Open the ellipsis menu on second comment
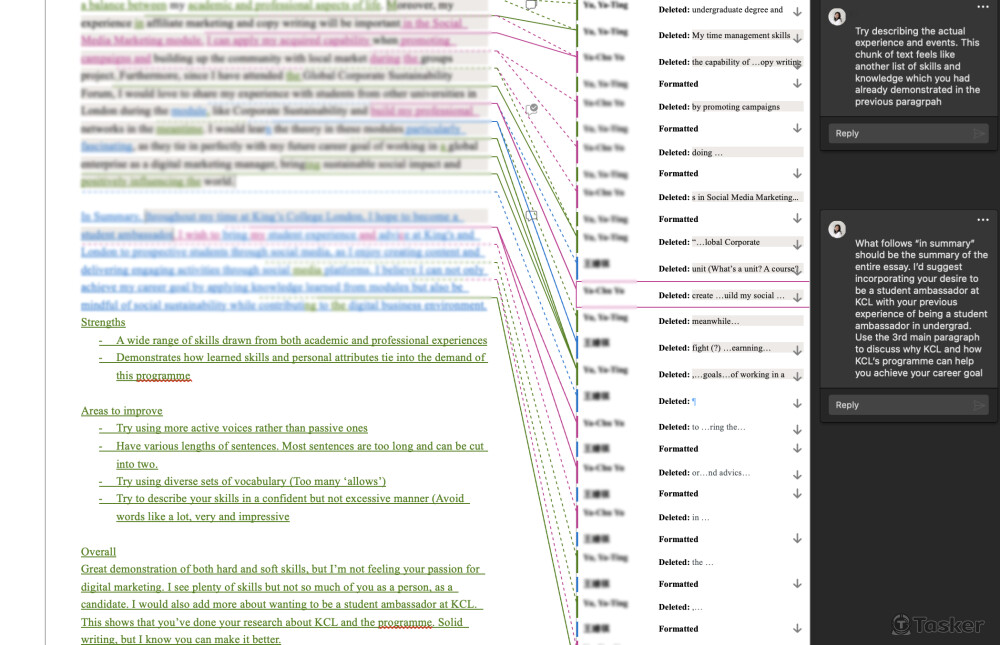Screen dimensions: 1000x645 [x=982, y=220]
